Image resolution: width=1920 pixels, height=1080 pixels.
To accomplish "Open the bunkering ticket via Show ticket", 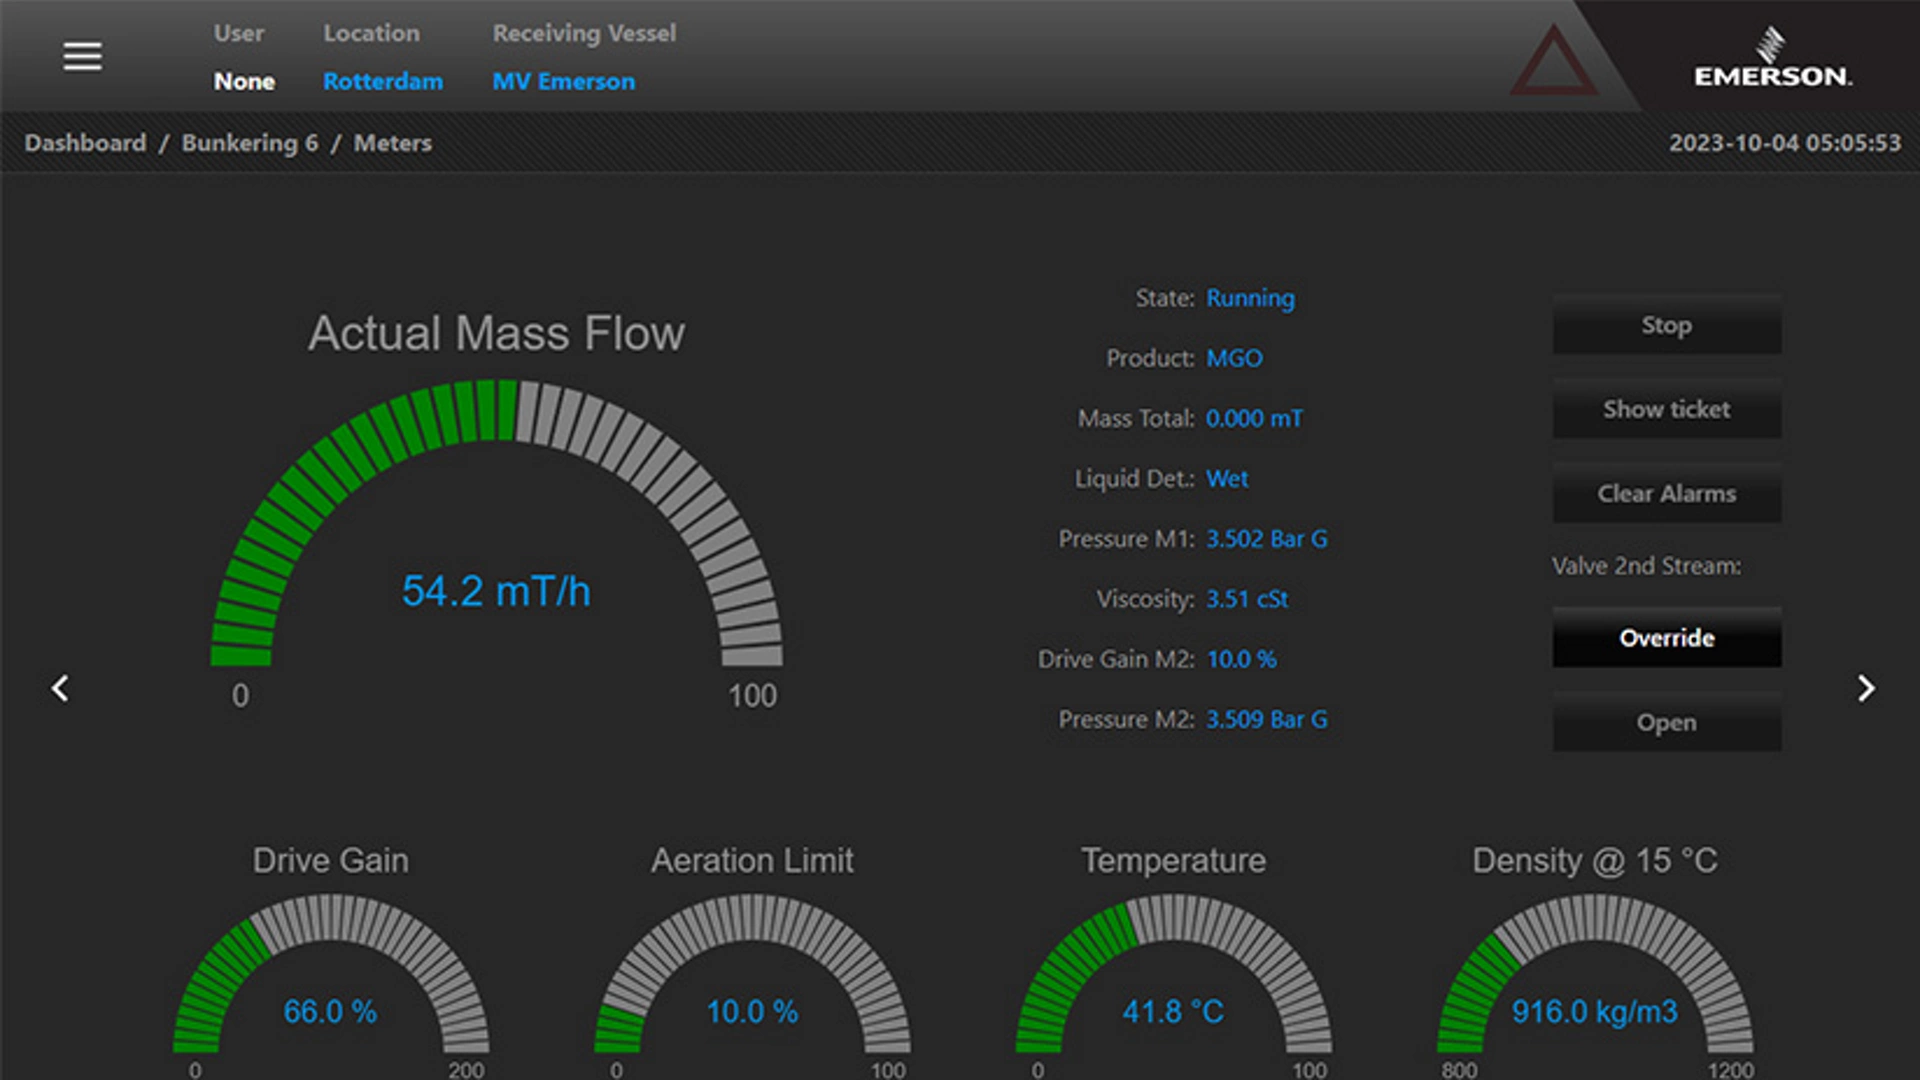I will click(1665, 410).
